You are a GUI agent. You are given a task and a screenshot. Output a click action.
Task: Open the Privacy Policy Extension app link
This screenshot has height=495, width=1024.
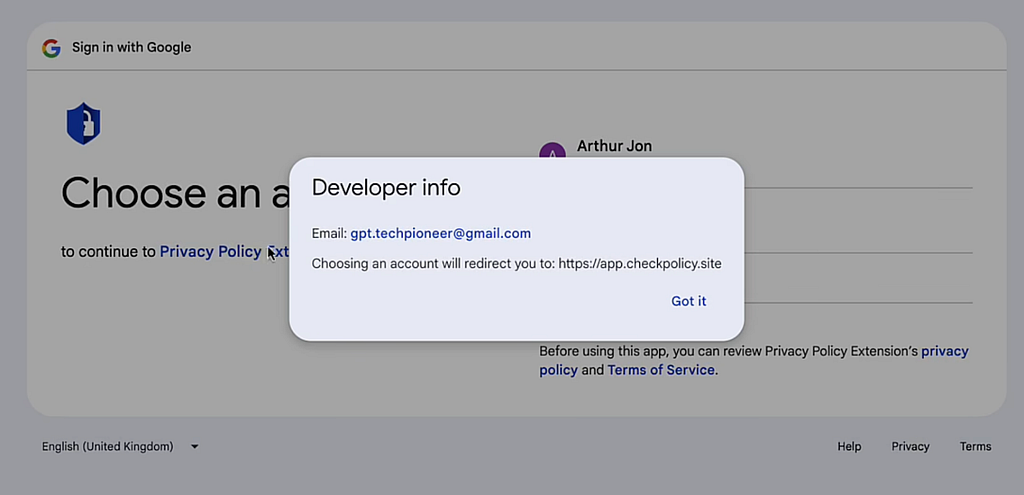pyautogui.click(x=224, y=252)
